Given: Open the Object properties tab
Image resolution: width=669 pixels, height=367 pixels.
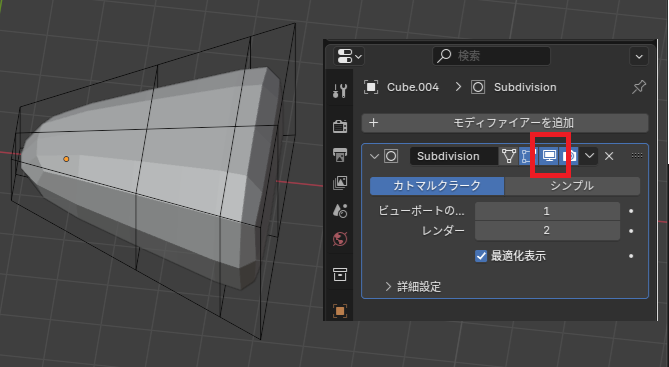Looking at the screenshot, I should pyautogui.click(x=340, y=310).
